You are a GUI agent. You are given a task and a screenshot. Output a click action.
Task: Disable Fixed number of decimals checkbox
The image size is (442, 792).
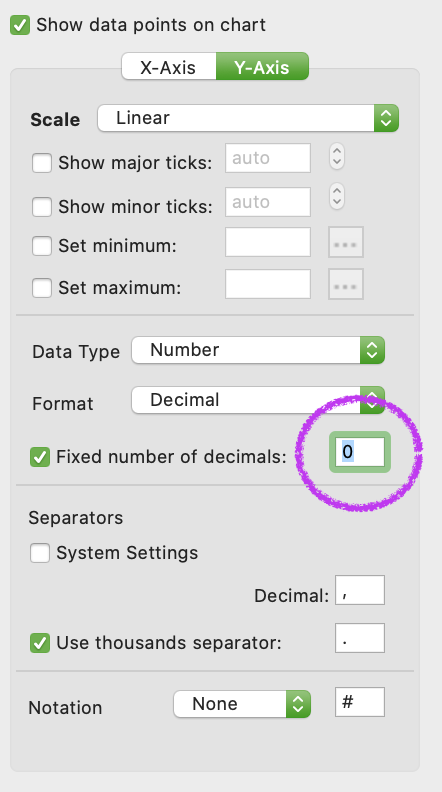click(40, 457)
